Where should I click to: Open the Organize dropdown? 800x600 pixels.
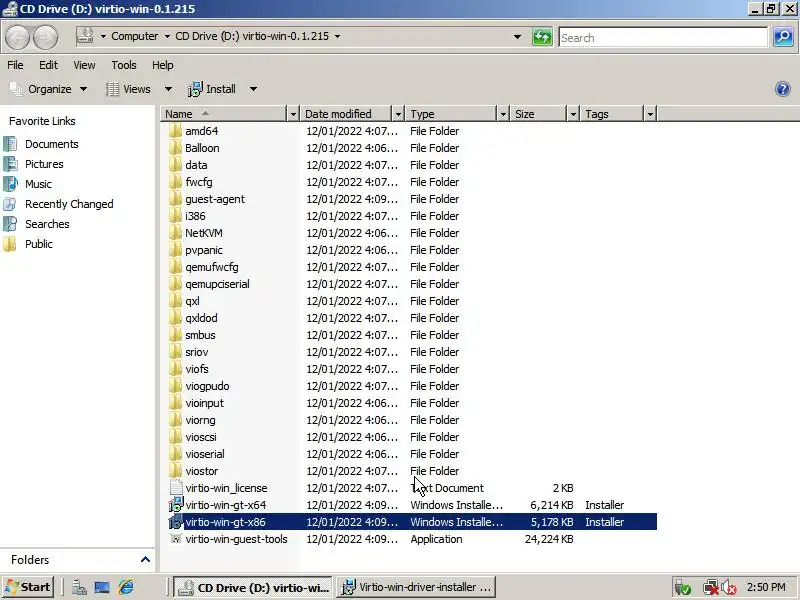tap(48, 89)
